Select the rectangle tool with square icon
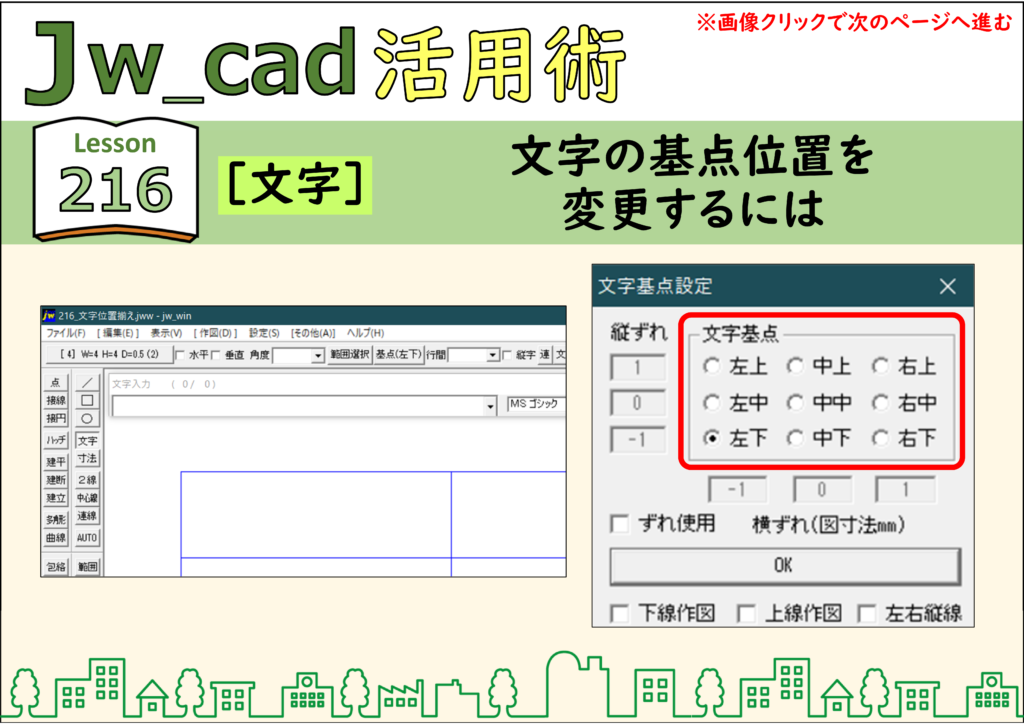 click(x=87, y=400)
